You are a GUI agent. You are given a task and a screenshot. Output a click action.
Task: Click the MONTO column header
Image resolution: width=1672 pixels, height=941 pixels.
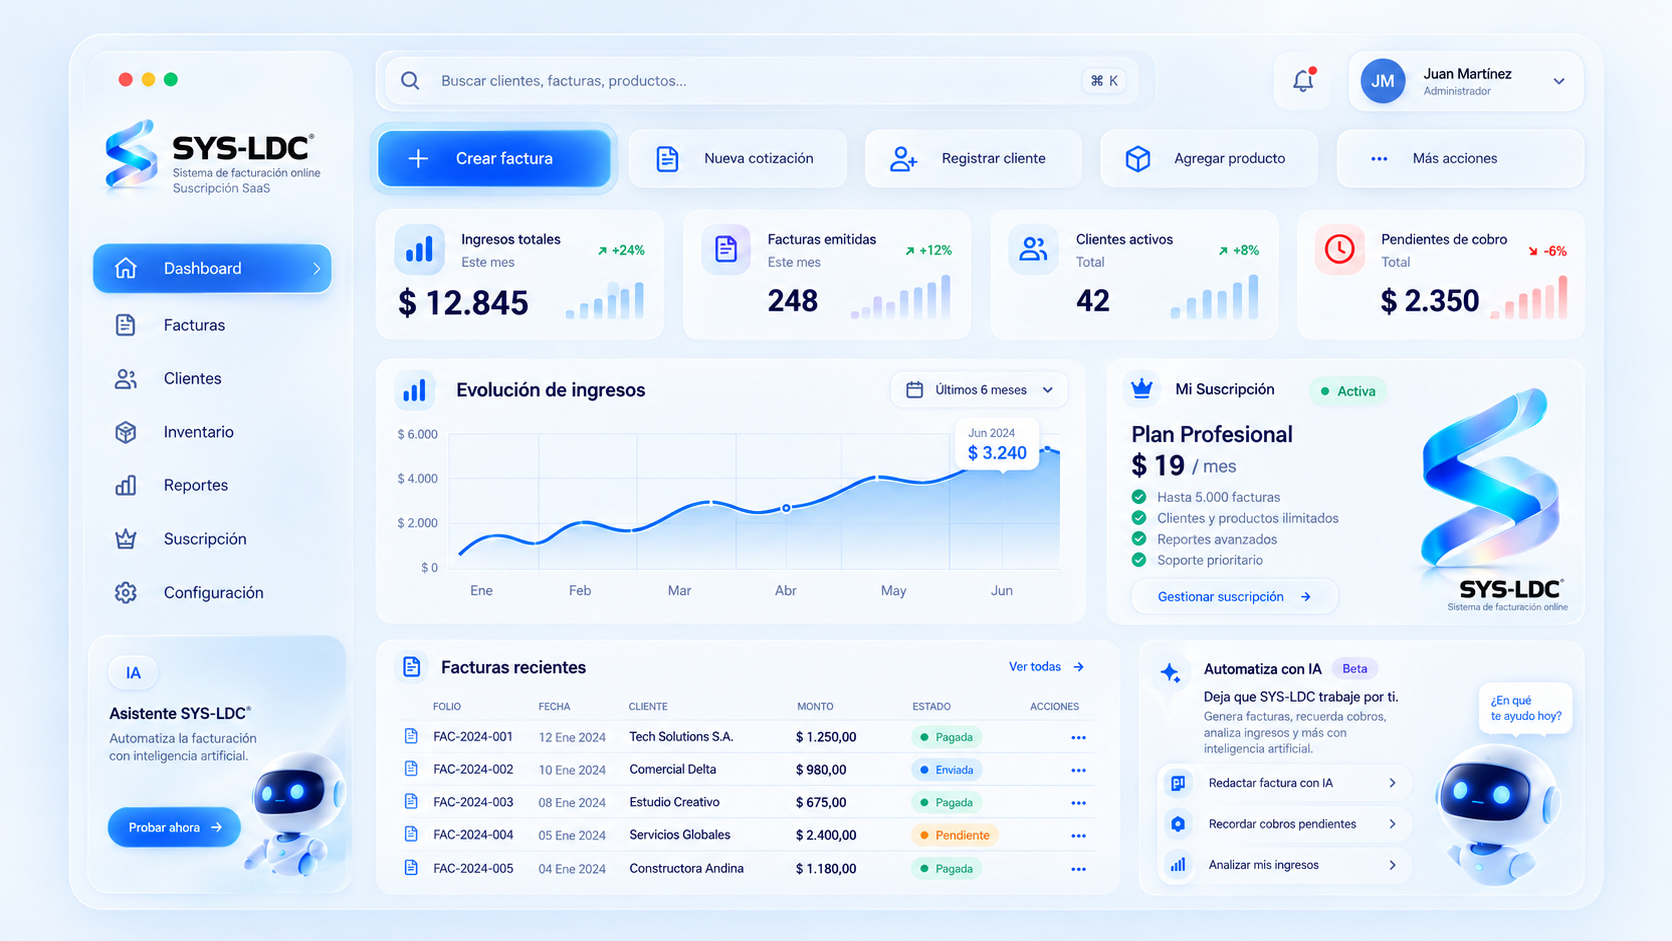coord(815,706)
